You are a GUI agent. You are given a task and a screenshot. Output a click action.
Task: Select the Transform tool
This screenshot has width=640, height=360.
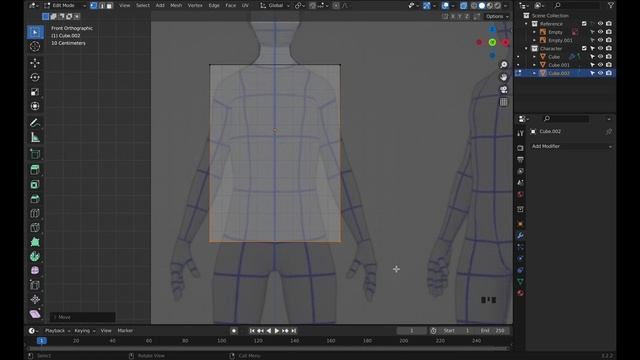click(35, 106)
